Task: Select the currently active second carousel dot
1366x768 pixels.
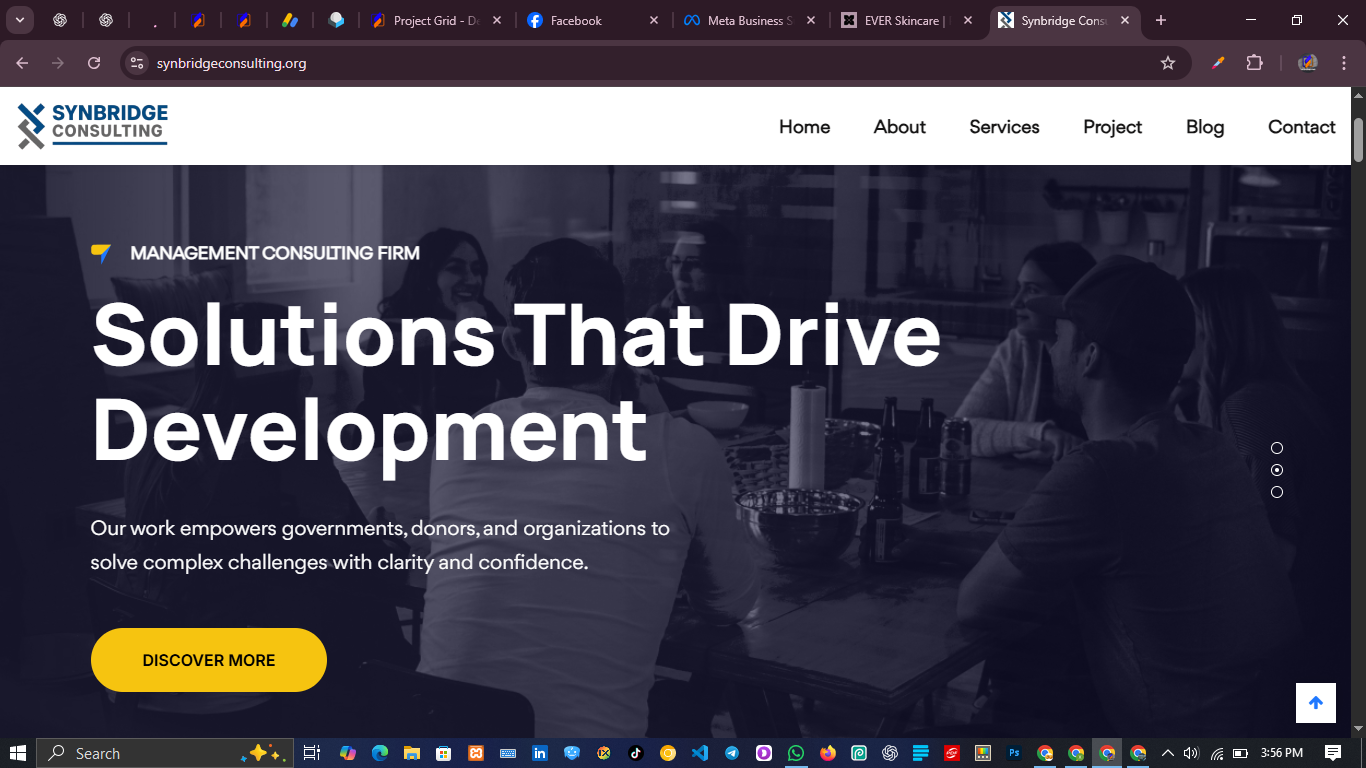Action: coord(1276,469)
